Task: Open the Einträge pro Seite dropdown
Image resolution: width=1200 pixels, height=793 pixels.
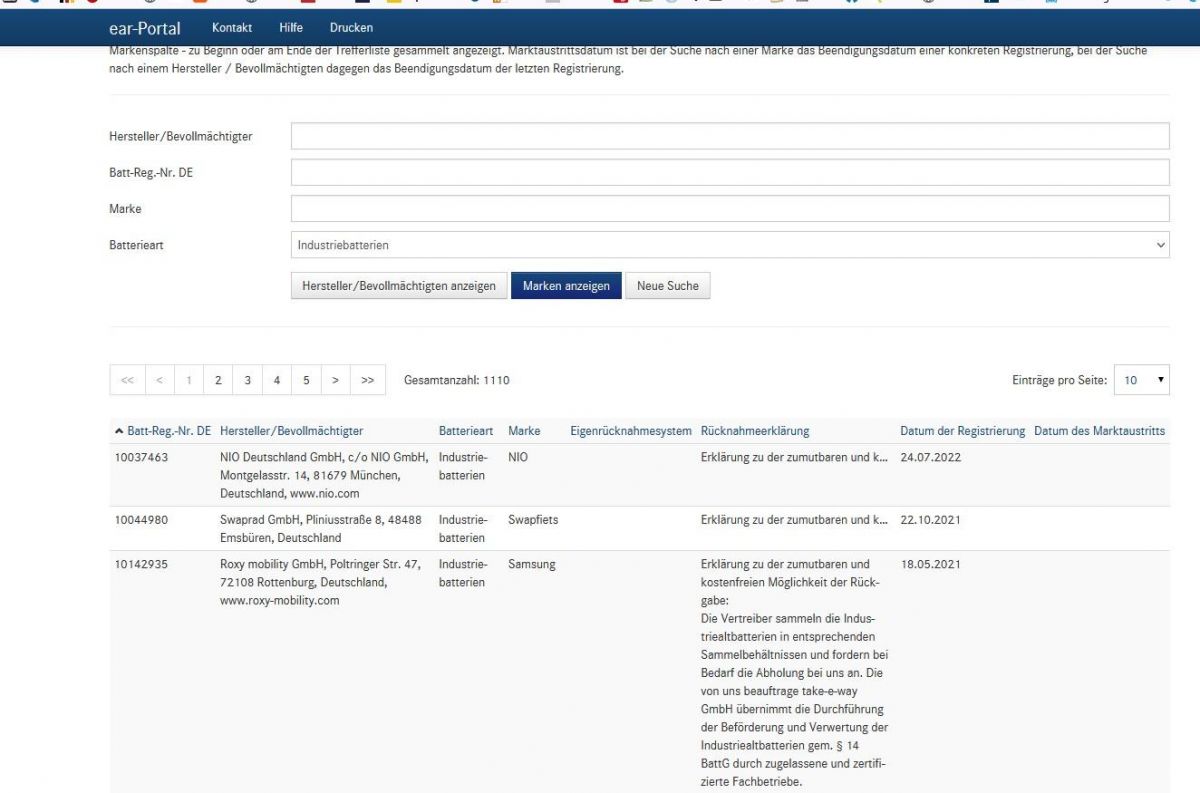Action: (x=1141, y=380)
